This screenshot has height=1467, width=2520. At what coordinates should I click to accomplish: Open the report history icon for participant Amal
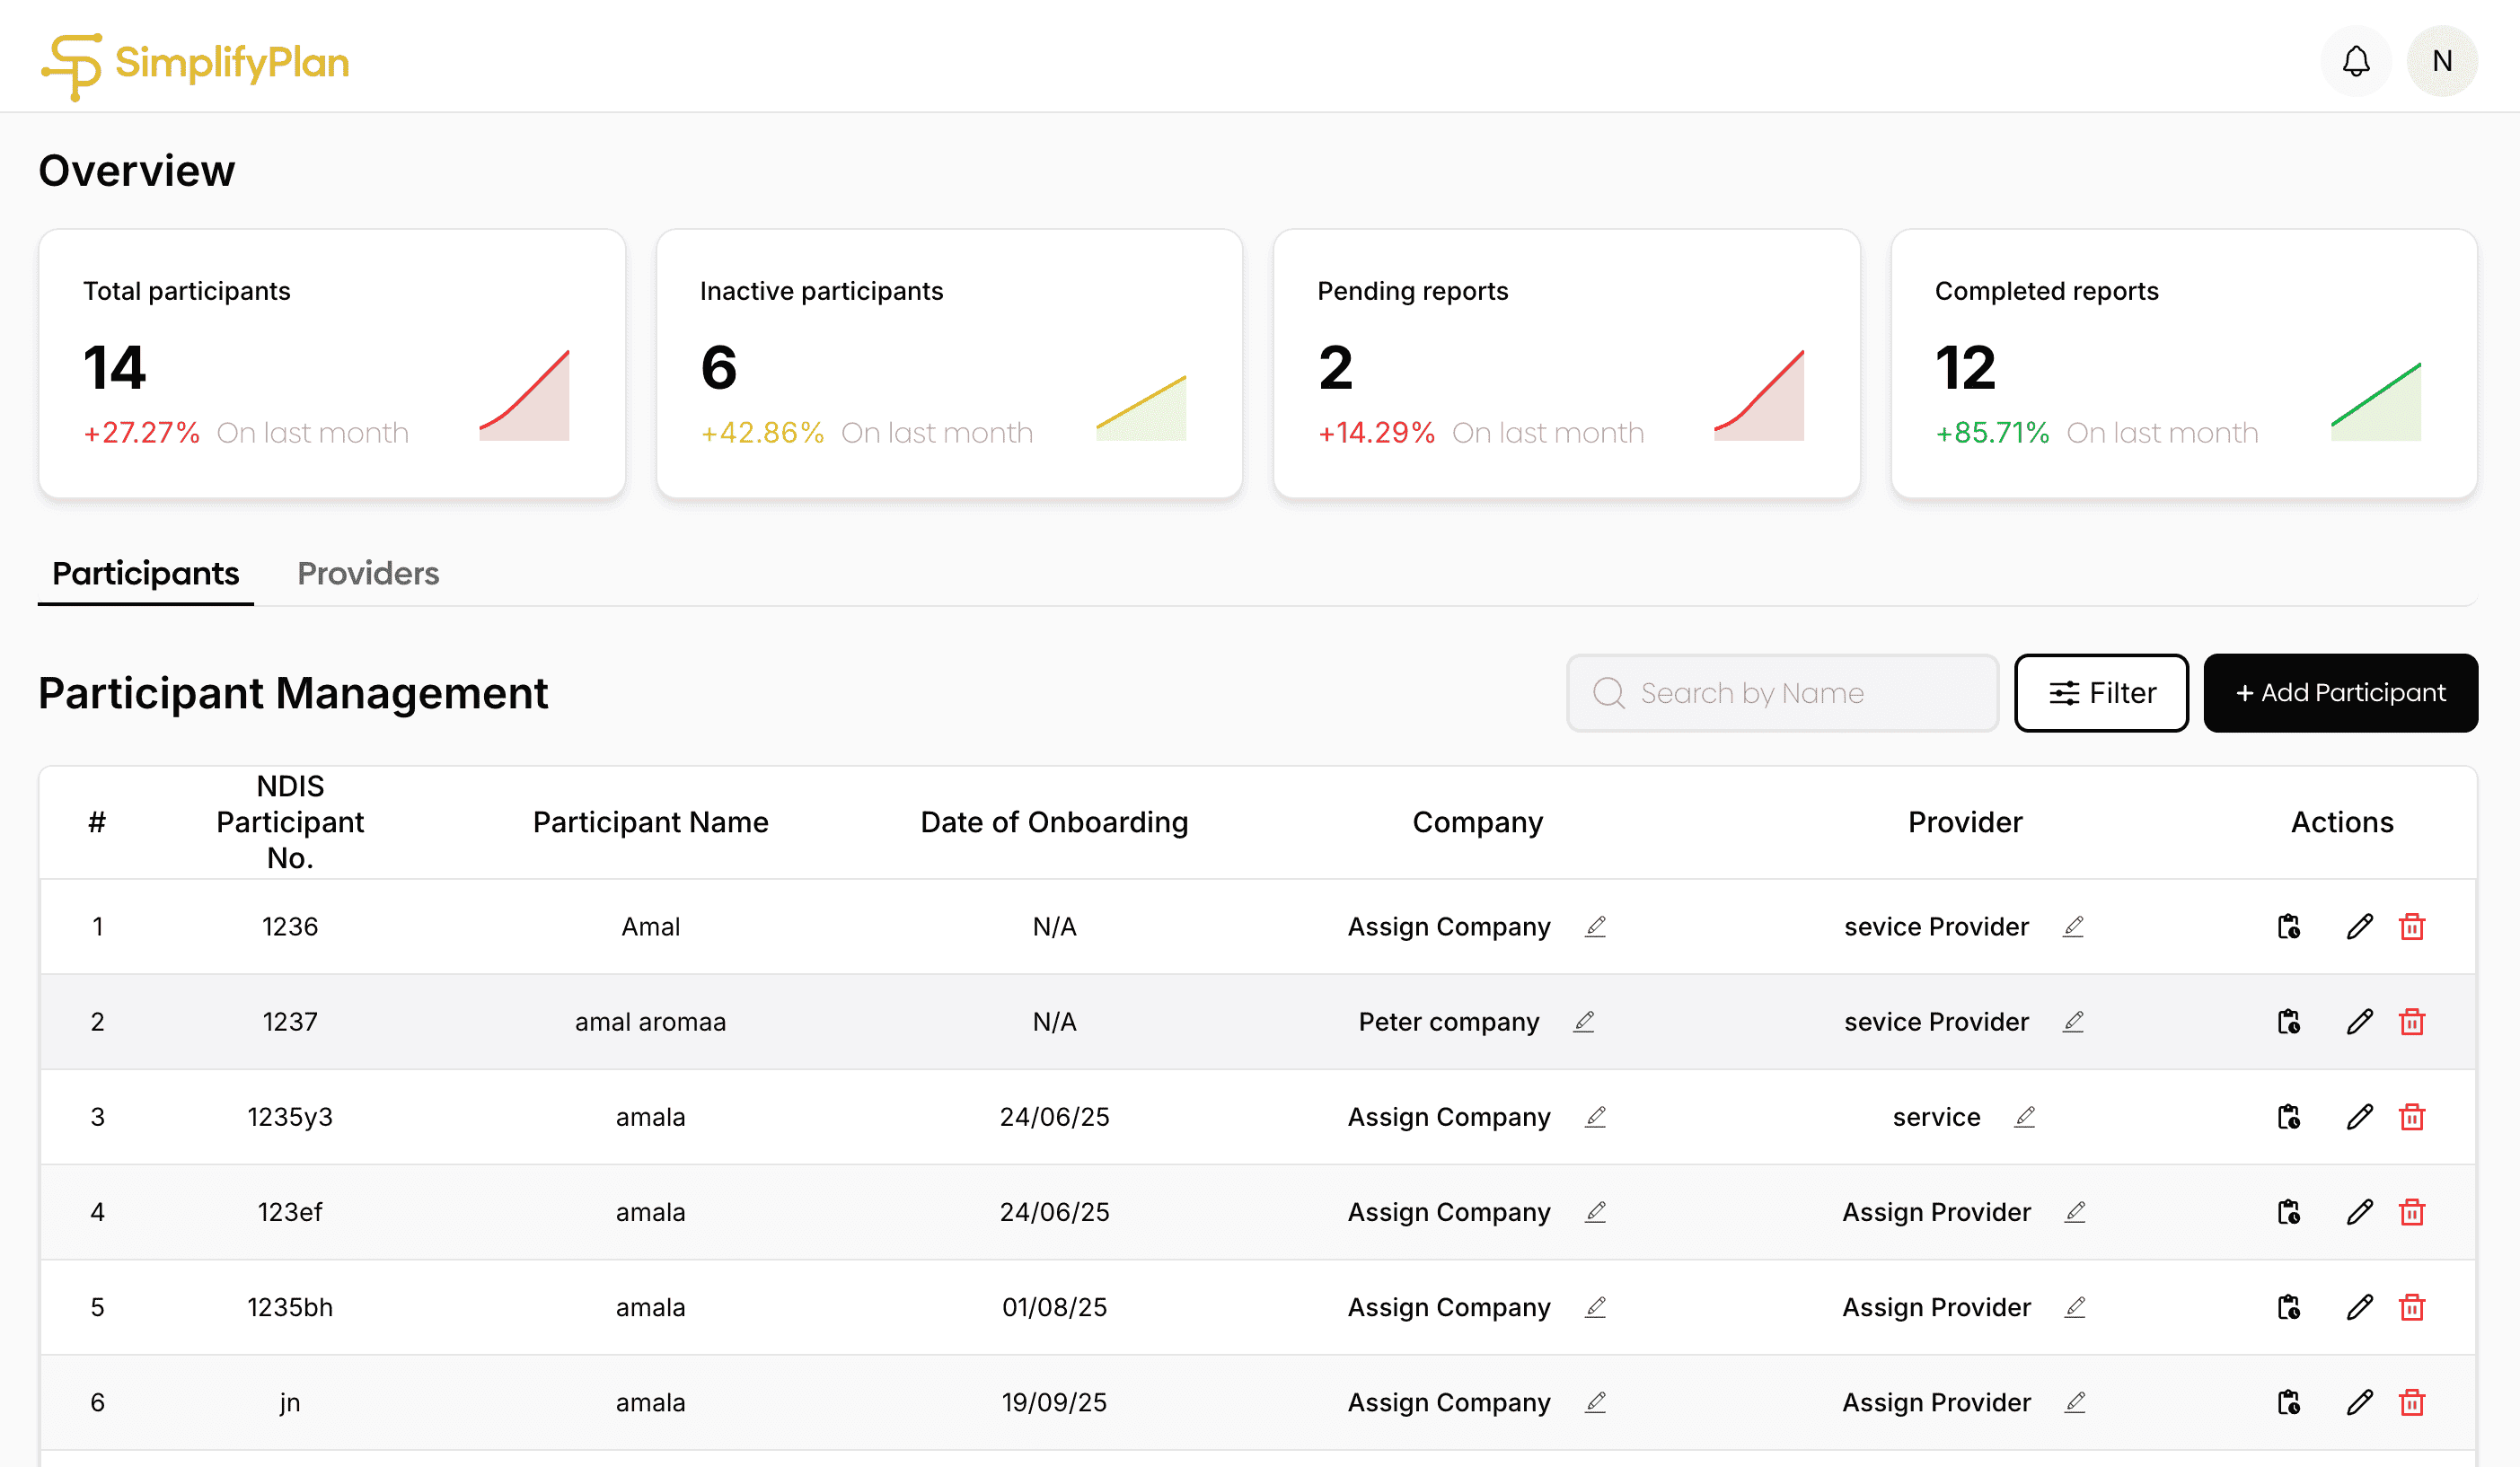pyautogui.click(x=2290, y=926)
